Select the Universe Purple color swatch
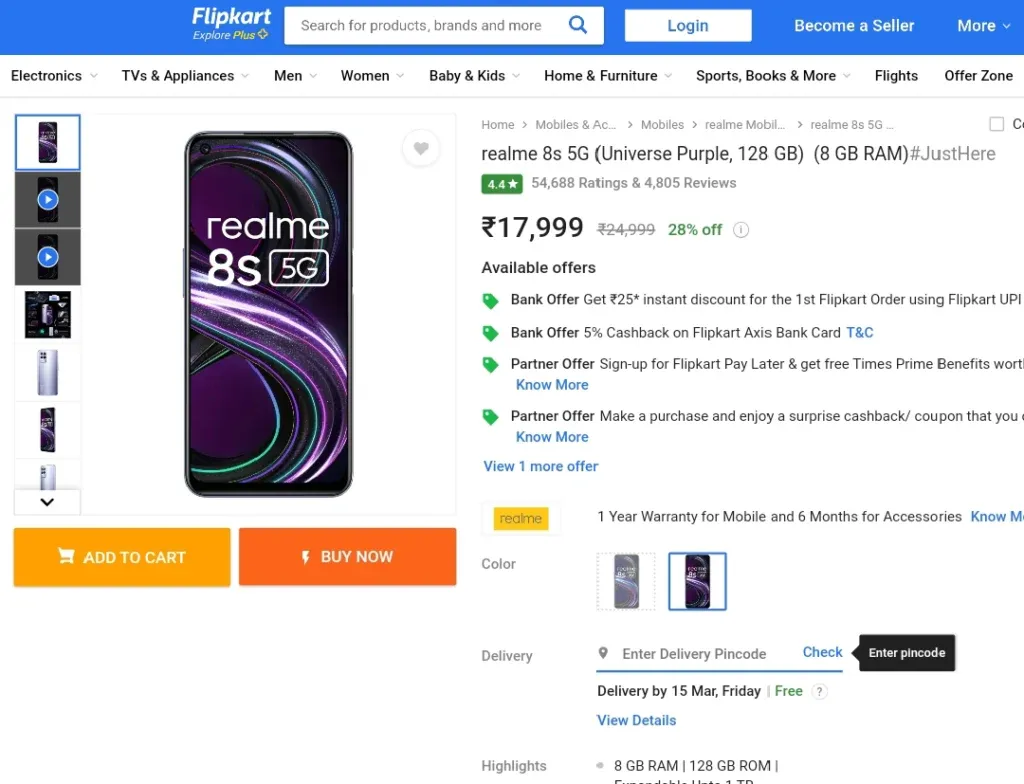This screenshot has width=1024, height=784. (697, 581)
